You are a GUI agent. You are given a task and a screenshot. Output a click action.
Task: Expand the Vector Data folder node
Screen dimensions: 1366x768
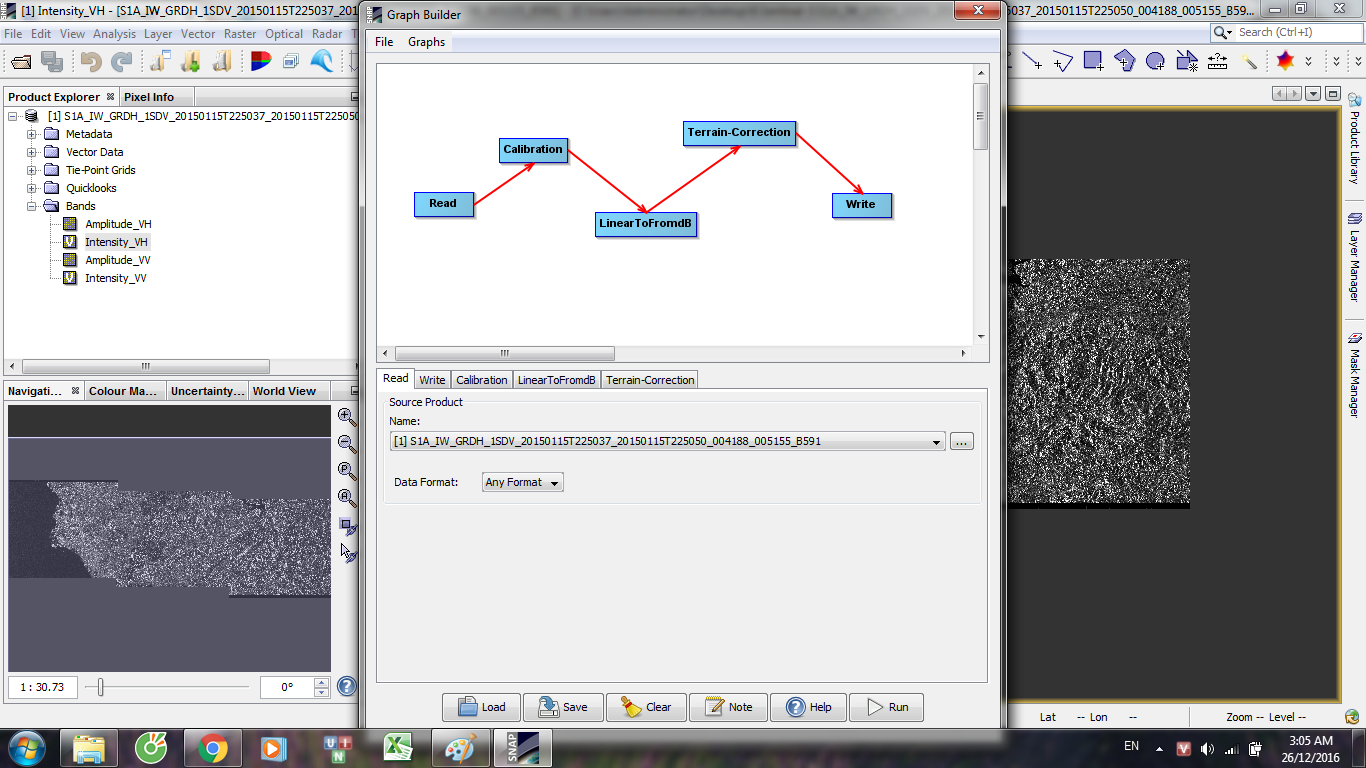point(32,152)
